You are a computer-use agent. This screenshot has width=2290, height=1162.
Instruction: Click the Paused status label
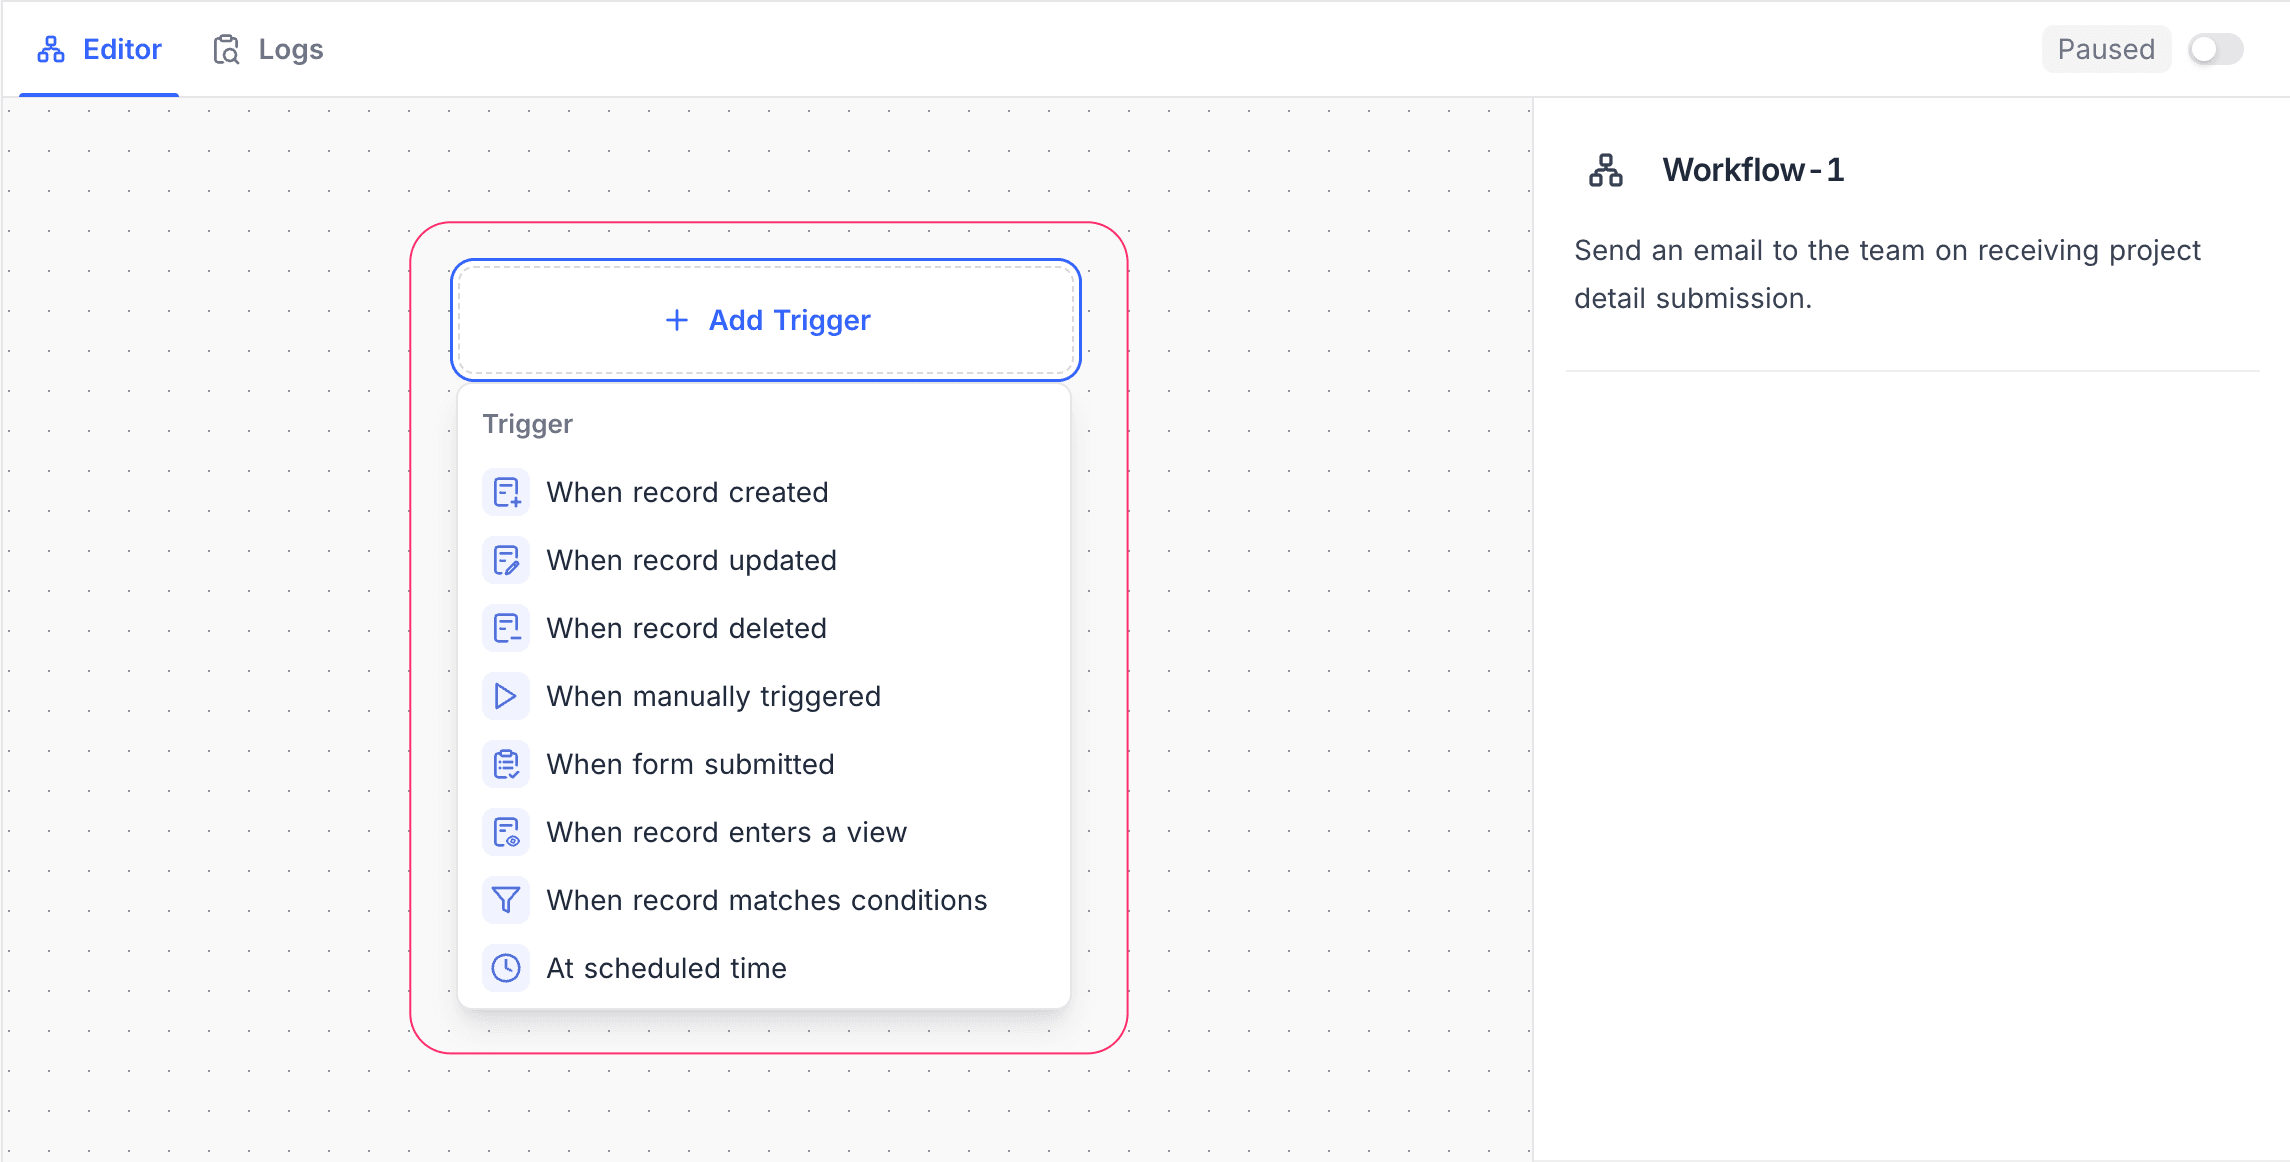click(x=2105, y=48)
